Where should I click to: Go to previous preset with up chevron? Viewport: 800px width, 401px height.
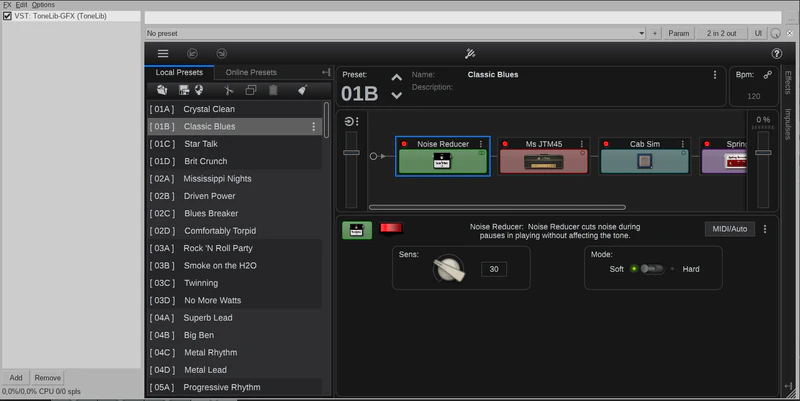click(x=396, y=78)
